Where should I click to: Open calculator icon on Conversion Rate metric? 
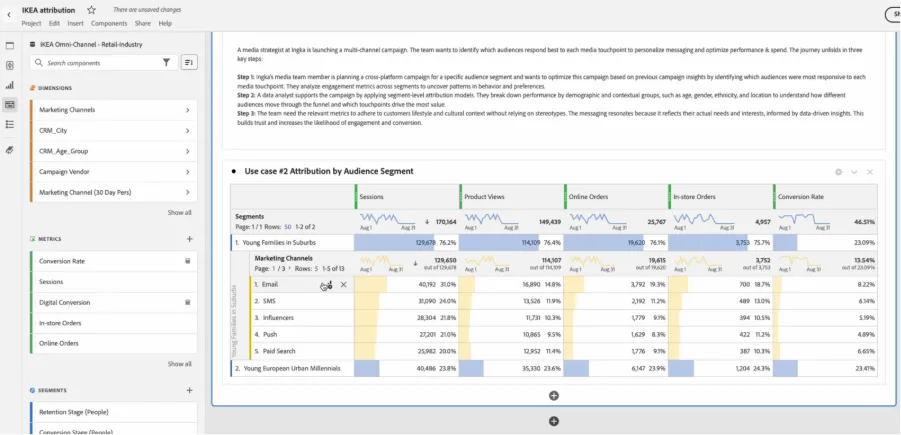pos(187,261)
